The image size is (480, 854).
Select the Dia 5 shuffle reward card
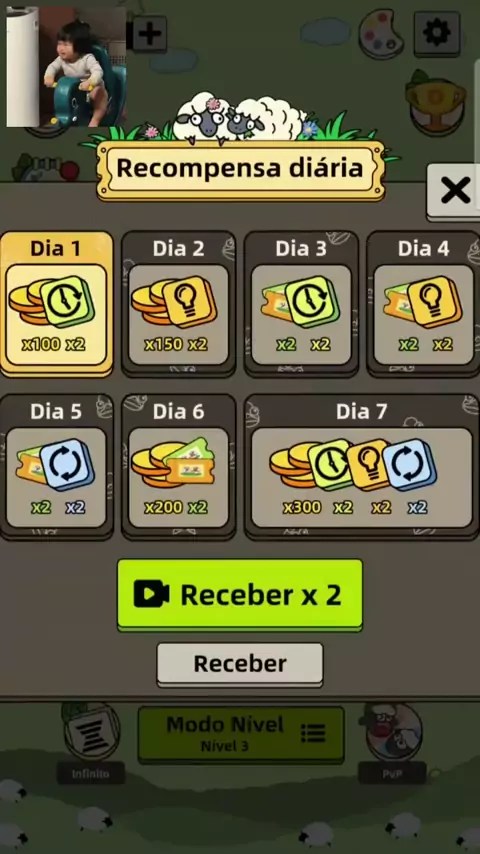(x=57, y=467)
